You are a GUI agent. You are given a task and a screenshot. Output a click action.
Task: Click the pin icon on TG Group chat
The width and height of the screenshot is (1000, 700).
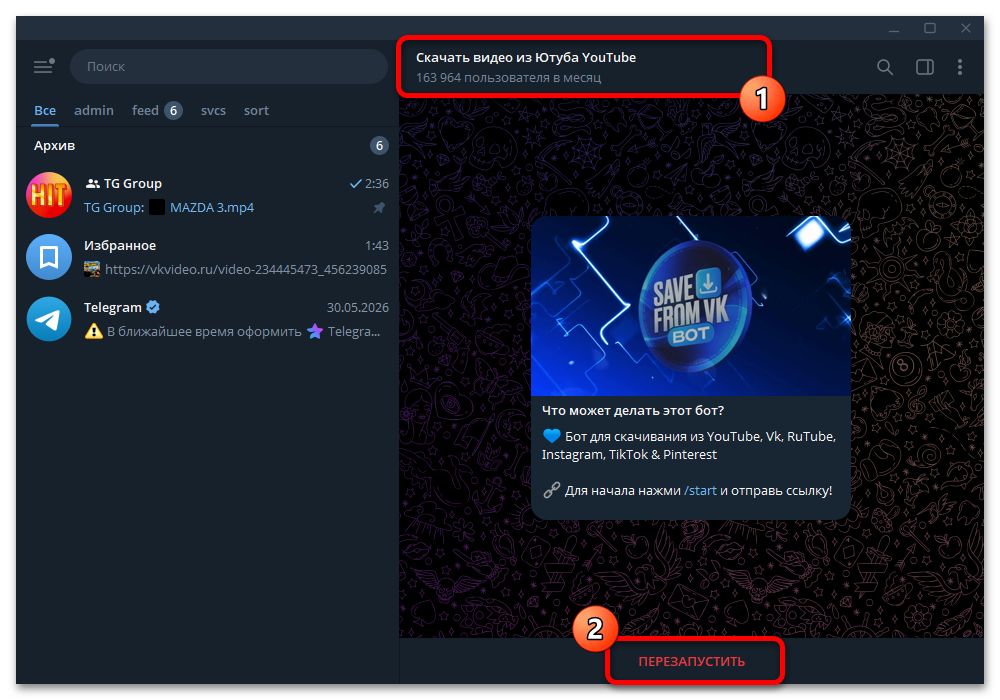click(379, 208)
